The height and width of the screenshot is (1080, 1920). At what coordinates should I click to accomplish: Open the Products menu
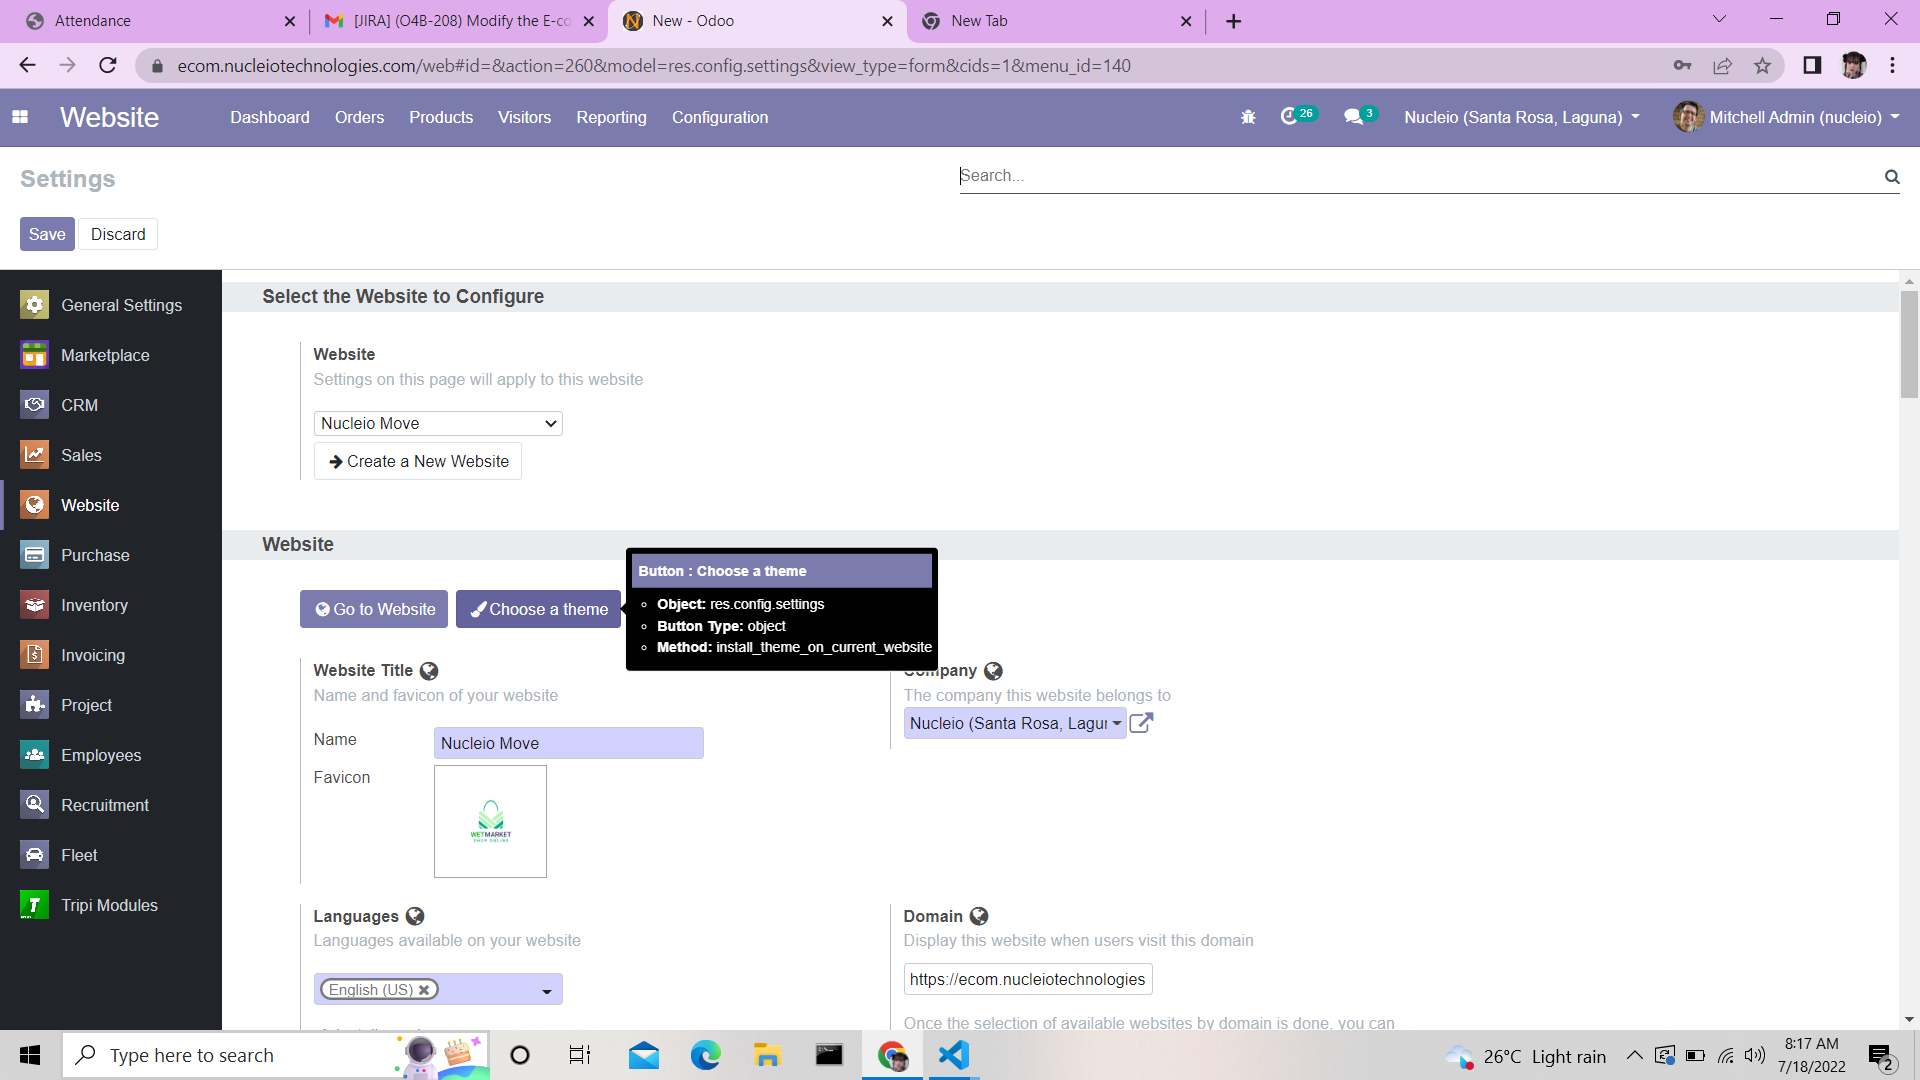(x=441, y=117)
